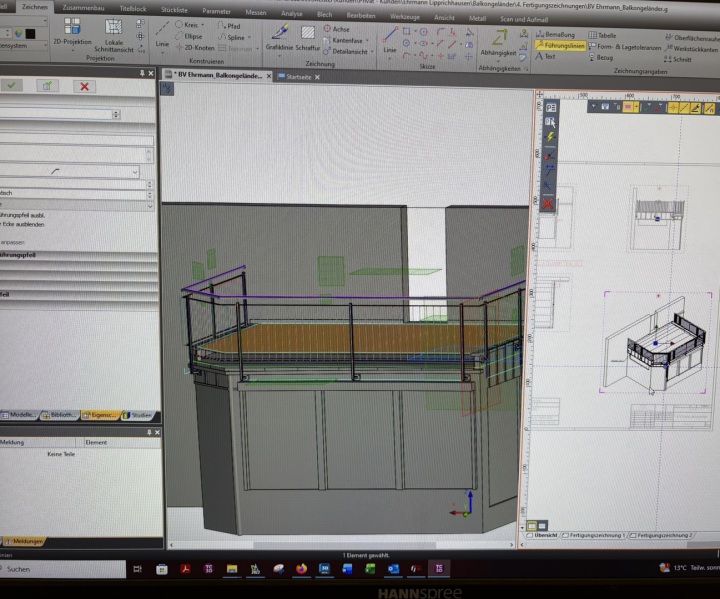
Task: Select the Spline tool
Action: tap(231, 37)
